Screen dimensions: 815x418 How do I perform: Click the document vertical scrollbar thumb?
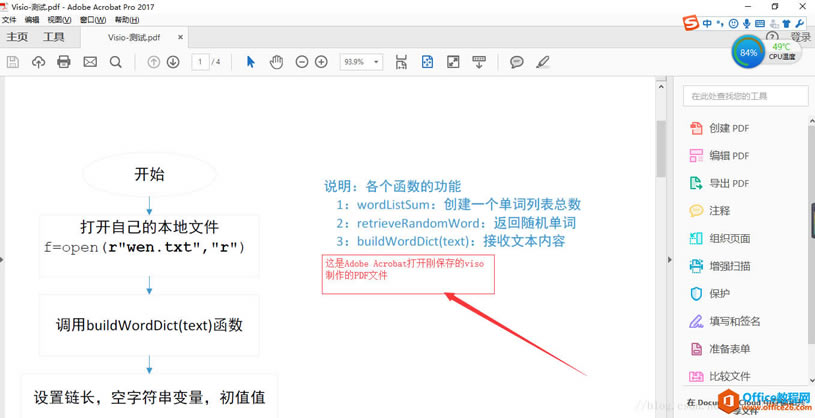[x=661, y=149]
